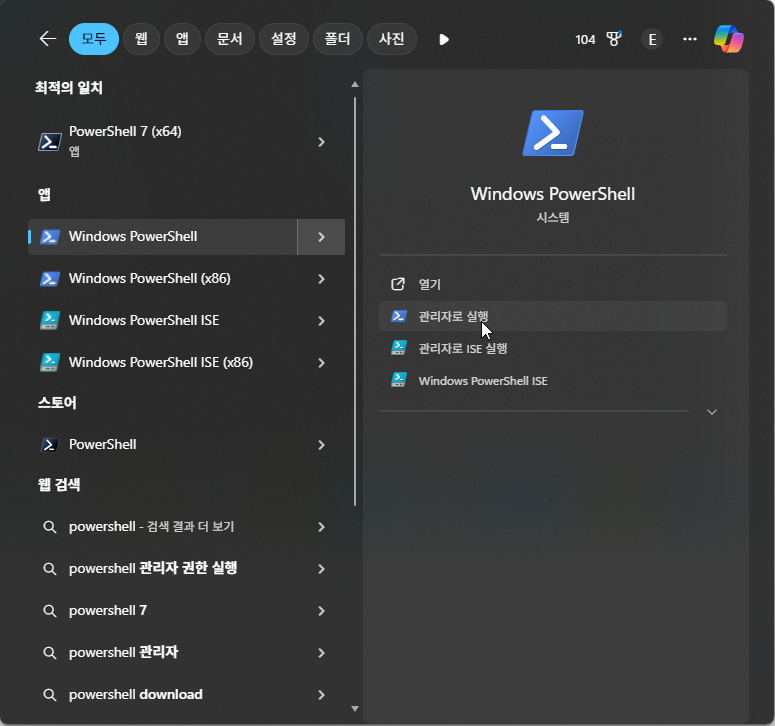Switch to the 웹 filter tab

[141, 39]
